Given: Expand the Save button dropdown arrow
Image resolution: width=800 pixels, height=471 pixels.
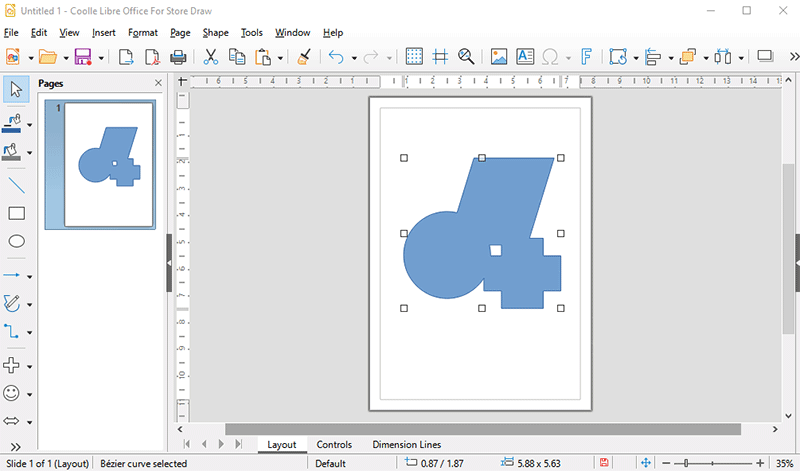Looking at the screenshot, I should click(101, 58).
